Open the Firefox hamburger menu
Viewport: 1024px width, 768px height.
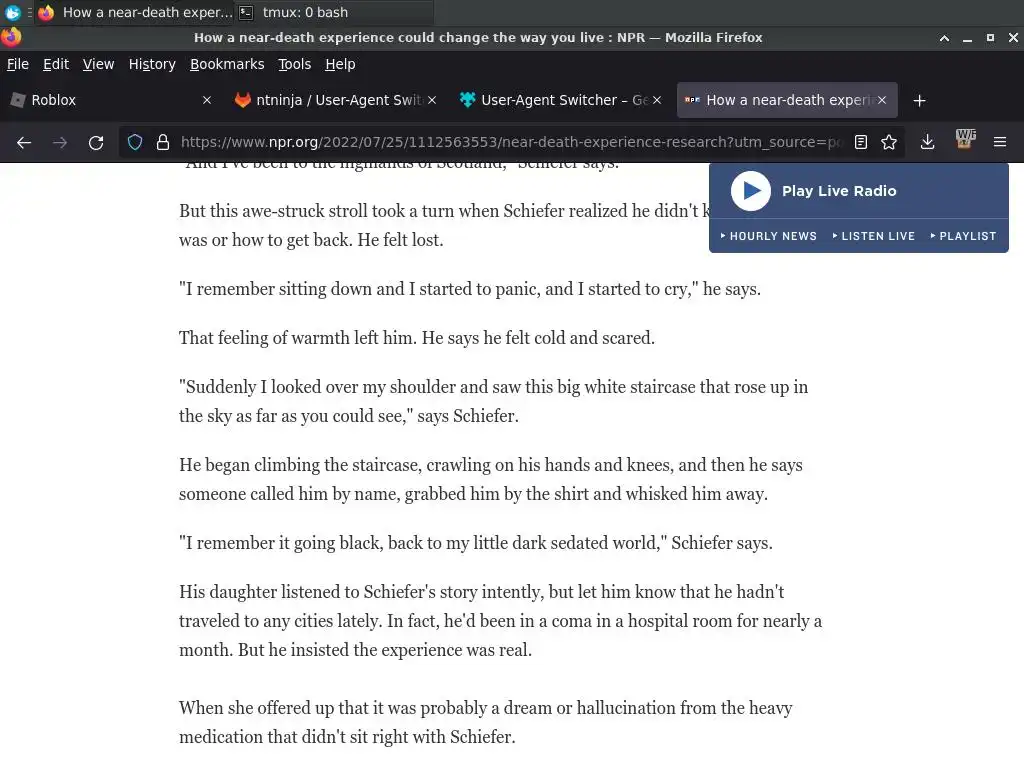pos(1000,142)
